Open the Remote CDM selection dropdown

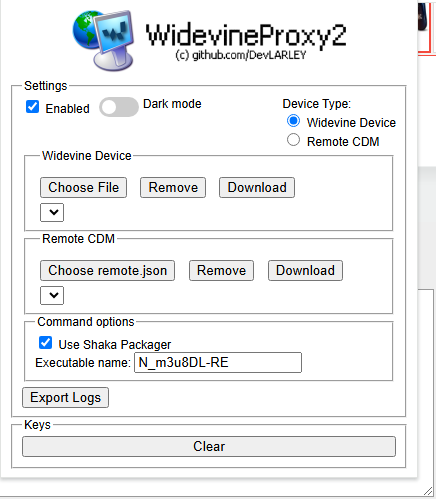tap(52, 295)
